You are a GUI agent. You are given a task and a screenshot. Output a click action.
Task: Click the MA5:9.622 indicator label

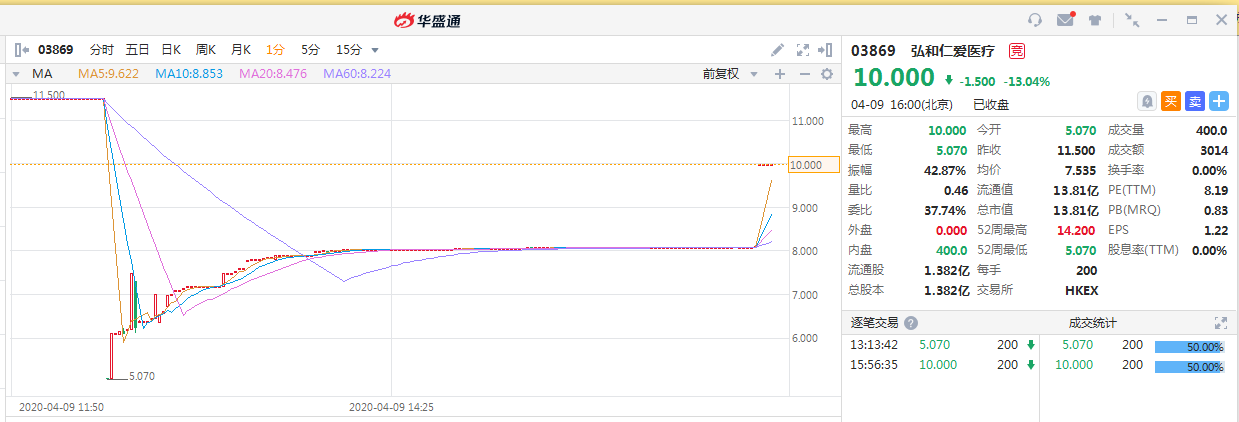109,74
